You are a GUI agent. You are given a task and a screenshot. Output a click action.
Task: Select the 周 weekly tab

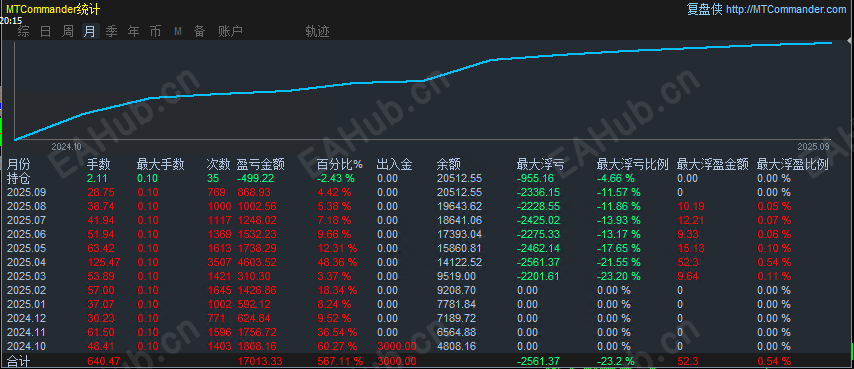click(68, 32)
